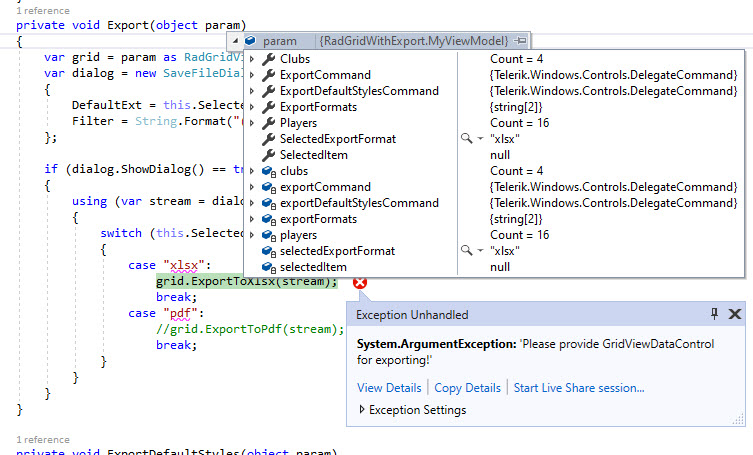Click the wrench icon beside ExportFormats
Screen dimensions: 753x455
point(268,107)
